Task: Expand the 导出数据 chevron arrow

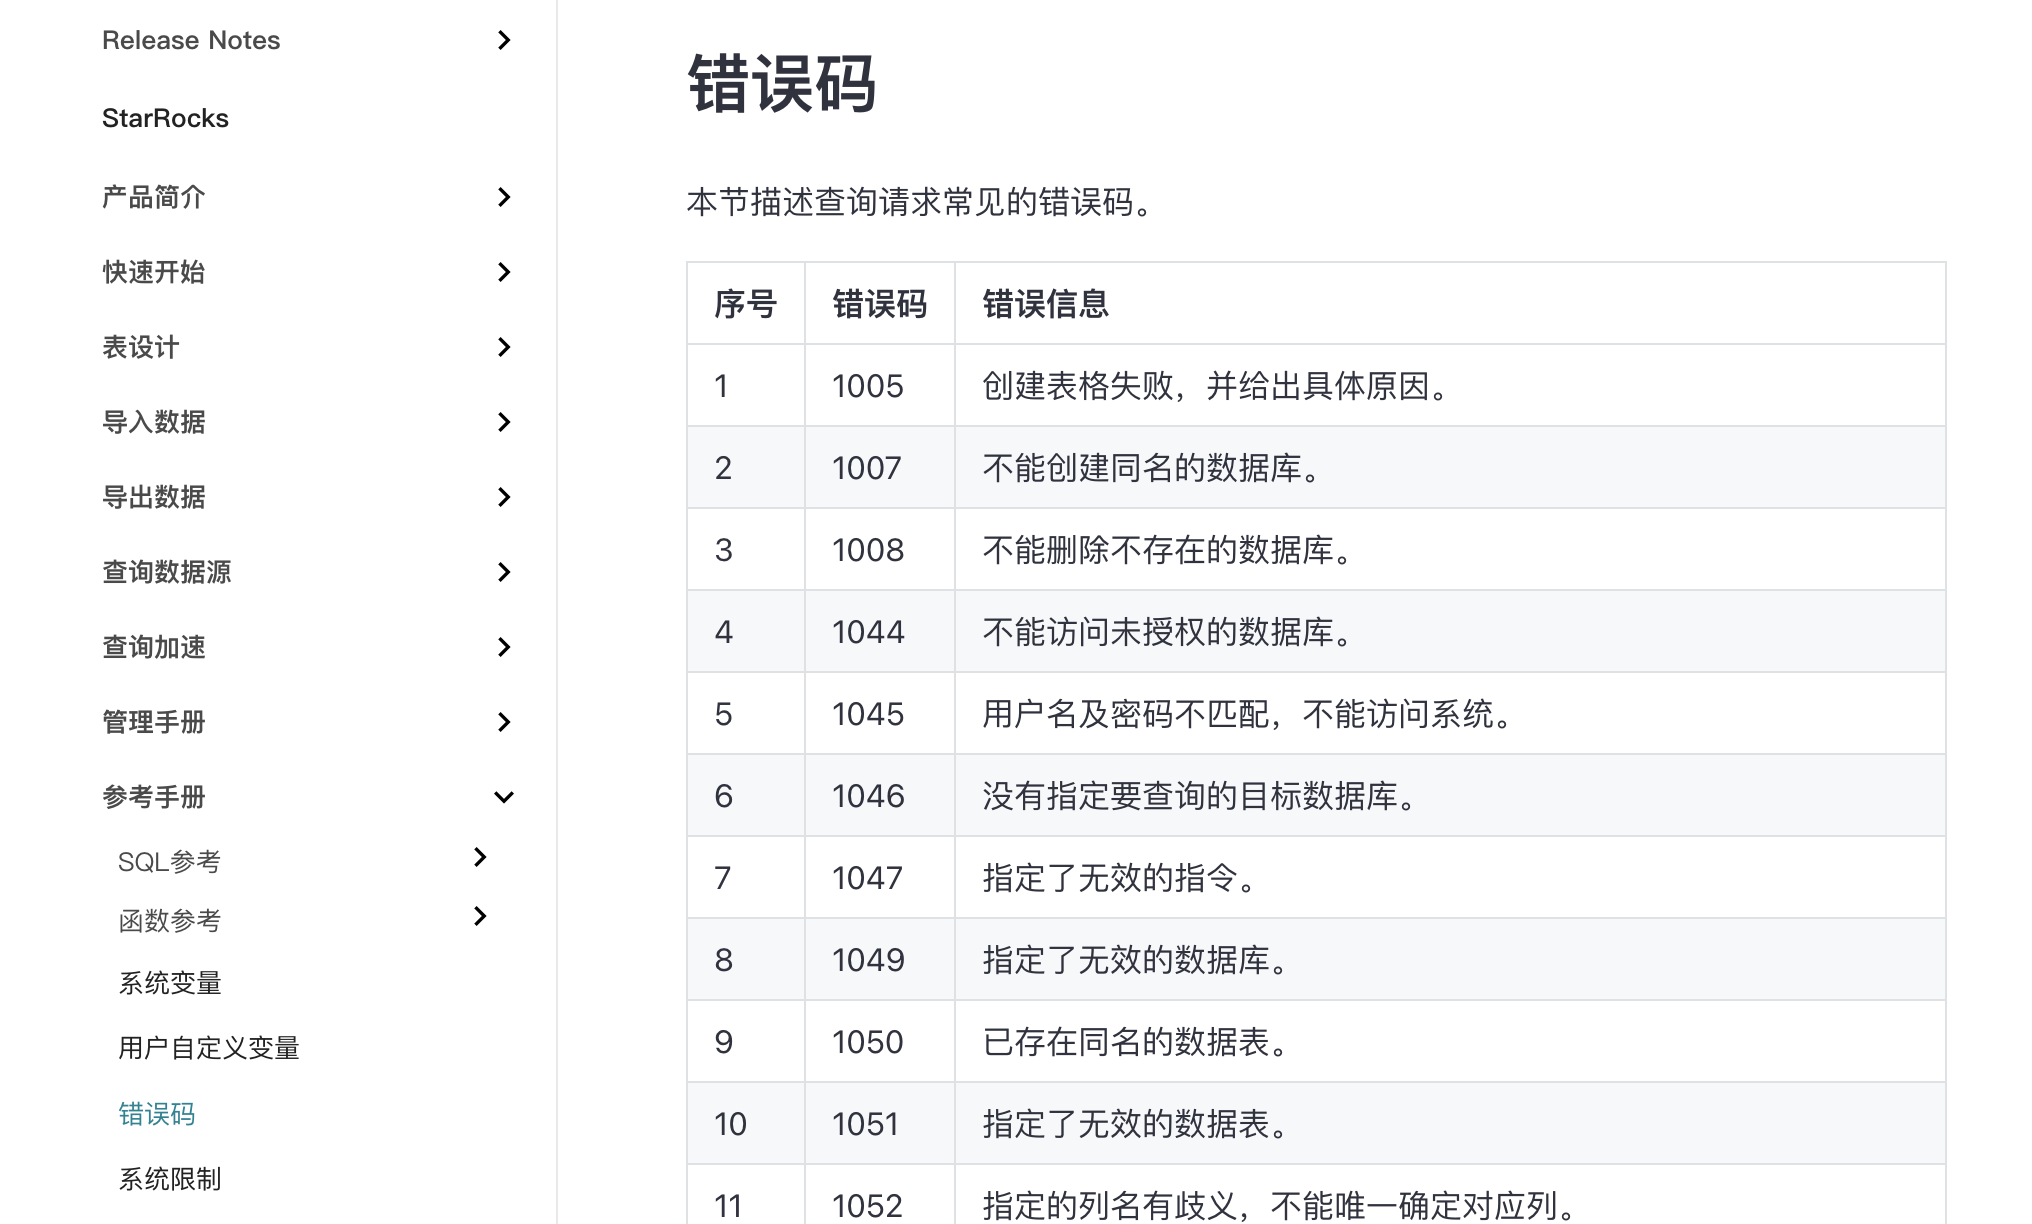Action: point(504,497)
